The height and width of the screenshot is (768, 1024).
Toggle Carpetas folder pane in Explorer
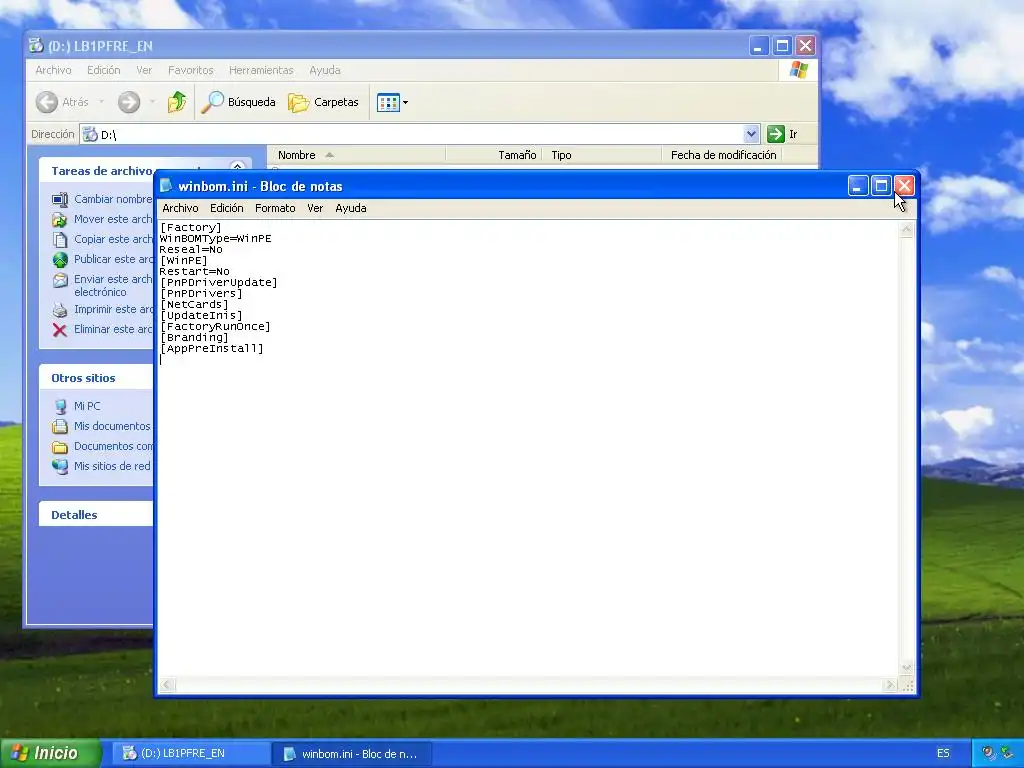pos(323,102)
